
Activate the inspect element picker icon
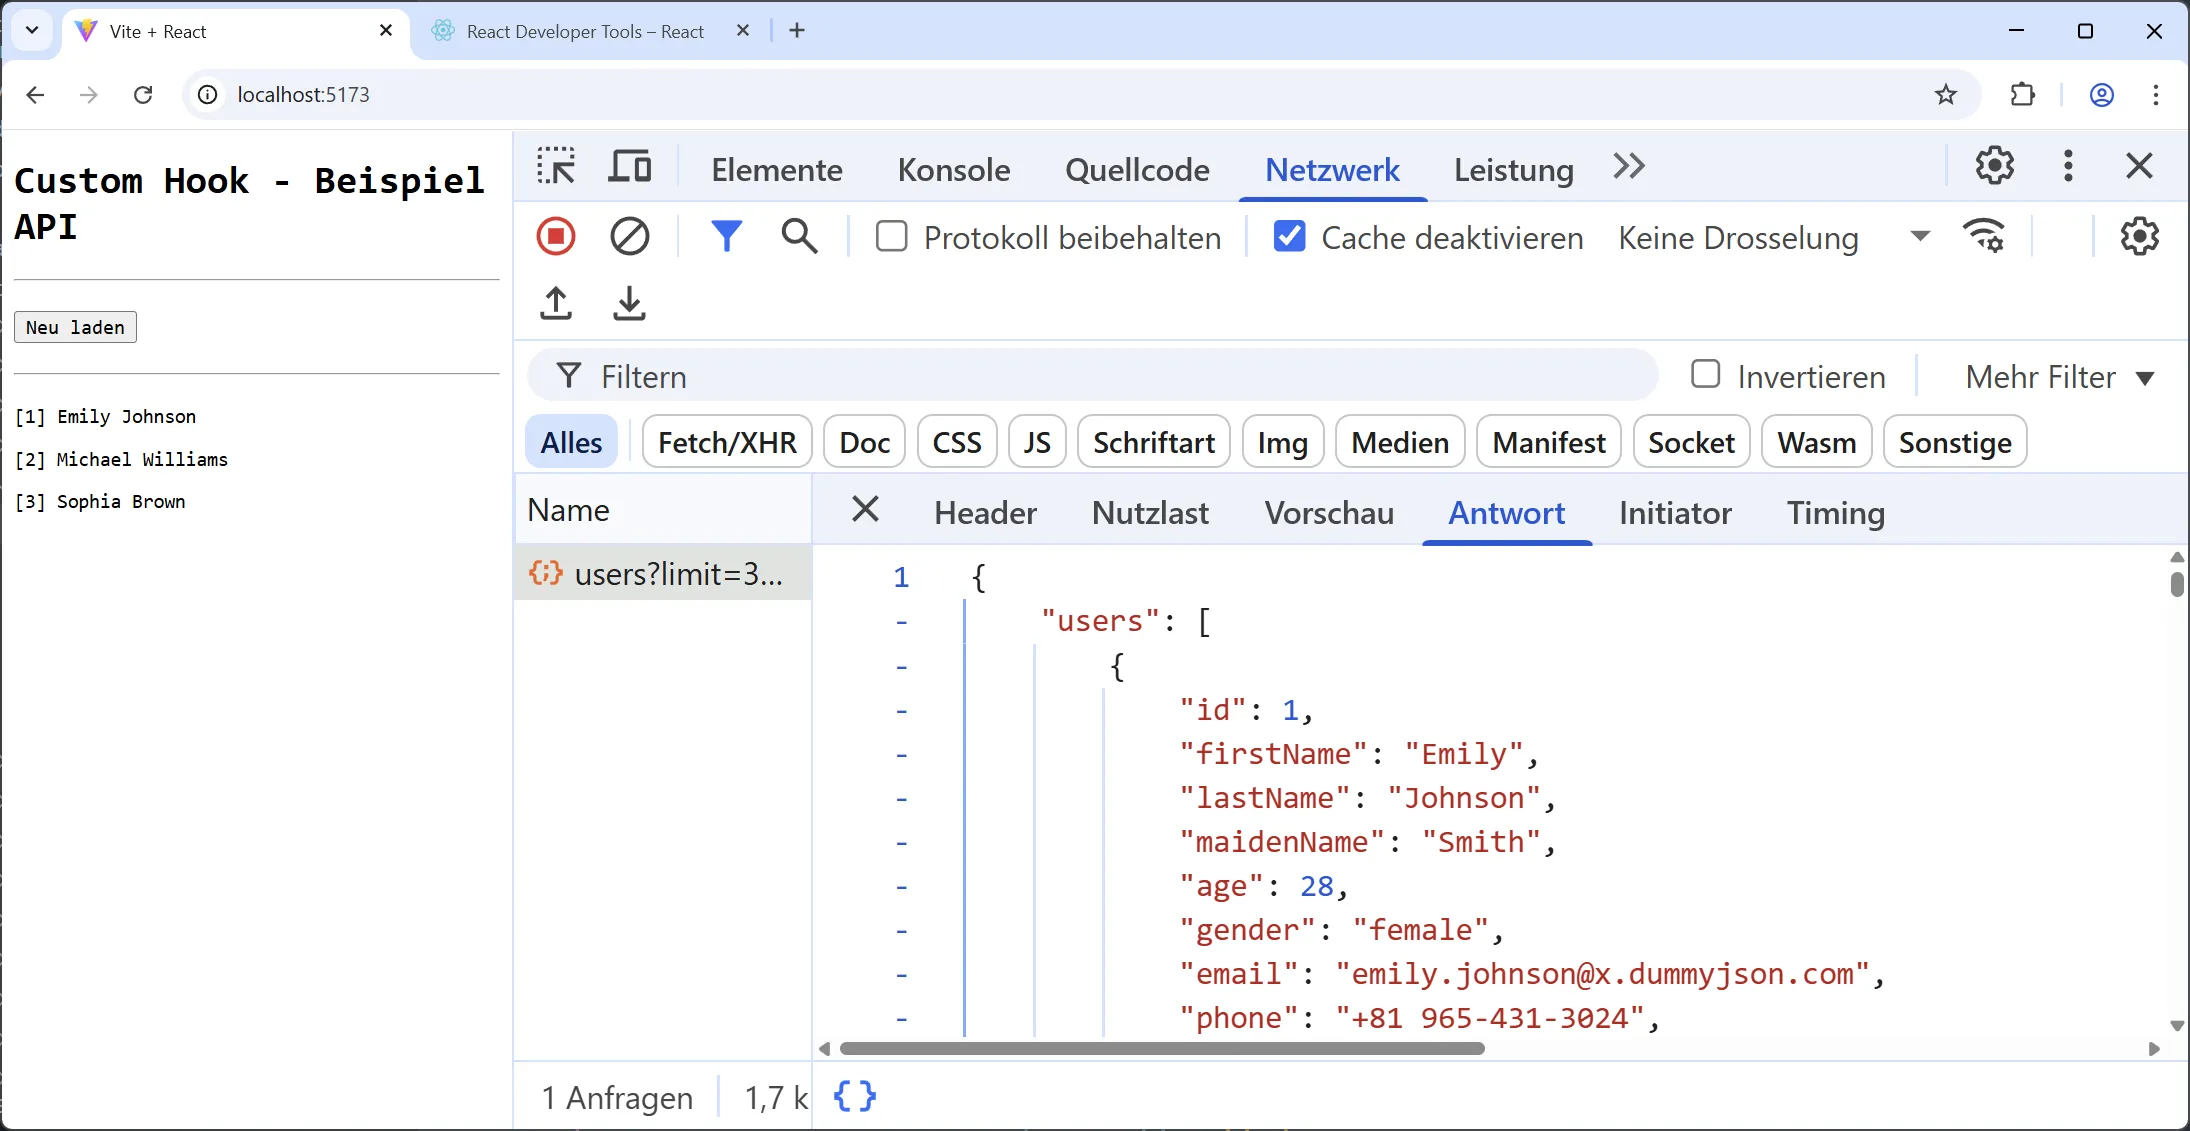556,167
